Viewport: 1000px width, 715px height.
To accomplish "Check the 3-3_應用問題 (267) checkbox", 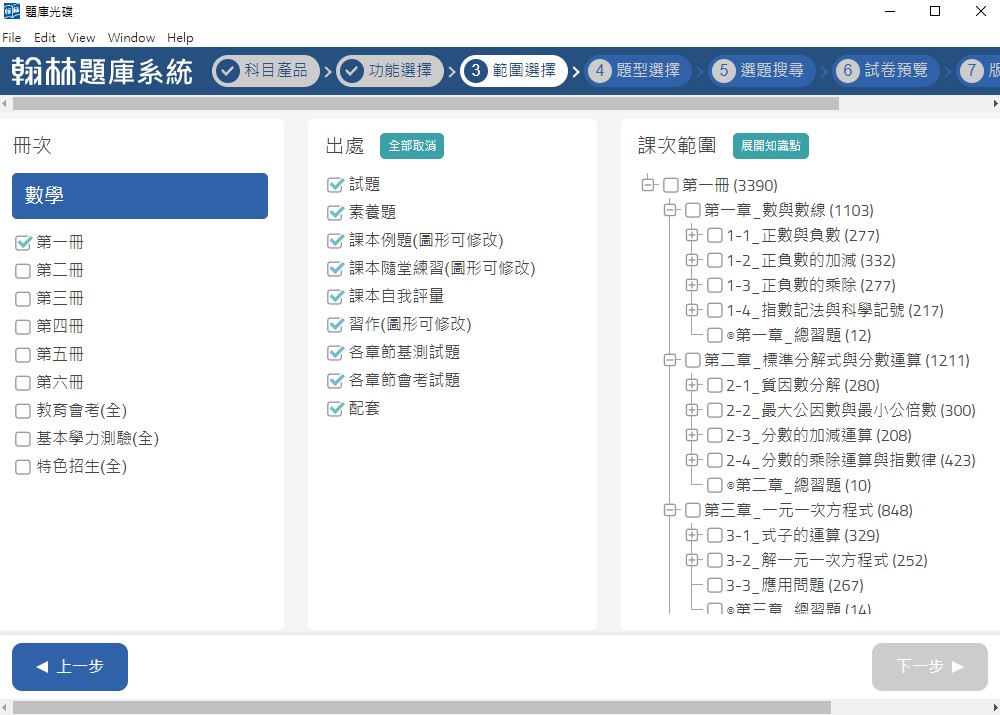I will (715, 585).
